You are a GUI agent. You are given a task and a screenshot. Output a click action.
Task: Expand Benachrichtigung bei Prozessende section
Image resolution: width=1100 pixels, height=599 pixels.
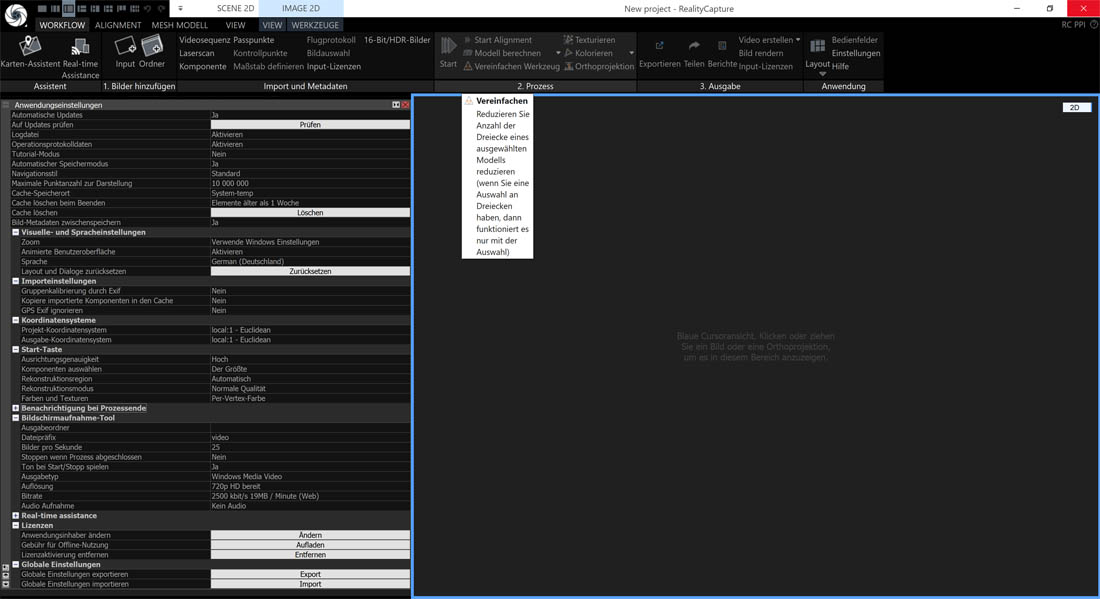(15, 408)
